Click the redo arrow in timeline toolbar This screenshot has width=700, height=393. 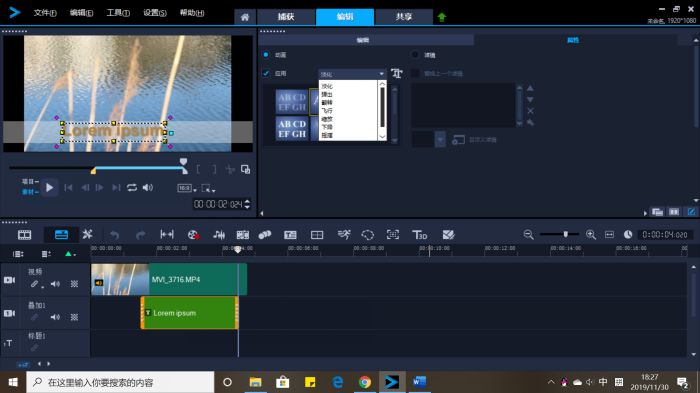pyautogui.click(x=141, y=235)
